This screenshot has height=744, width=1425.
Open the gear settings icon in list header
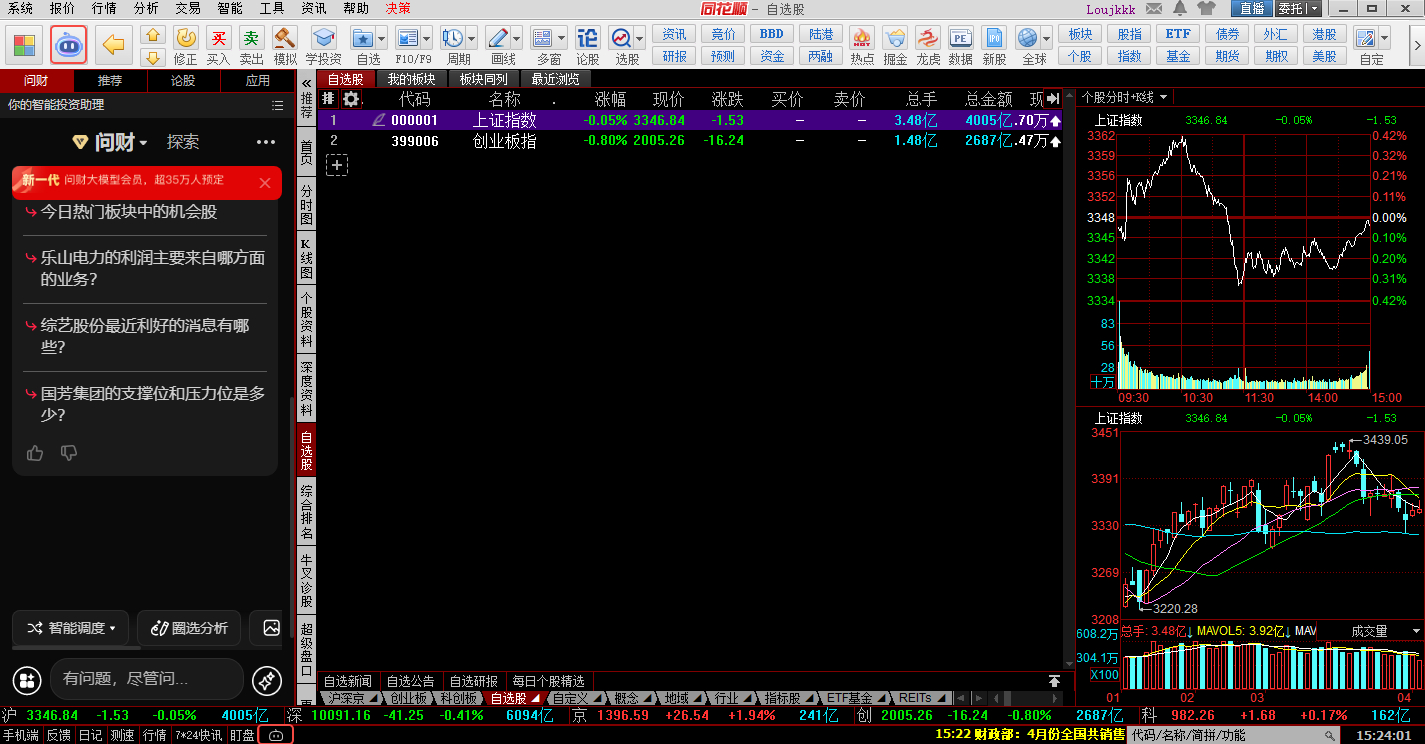click(x=350, y=99)
